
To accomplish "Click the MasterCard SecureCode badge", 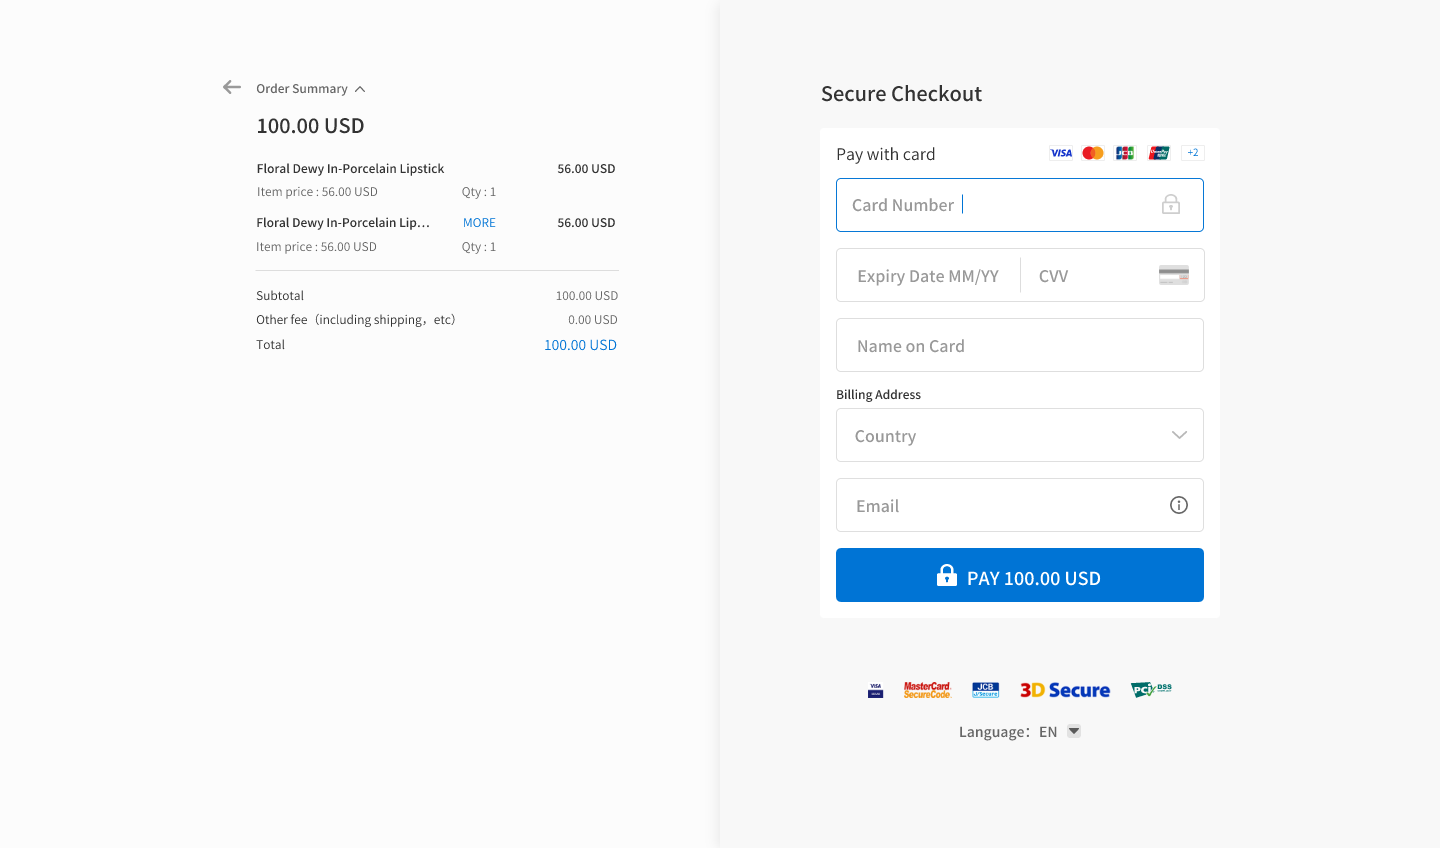I will (x=927, y=690).
